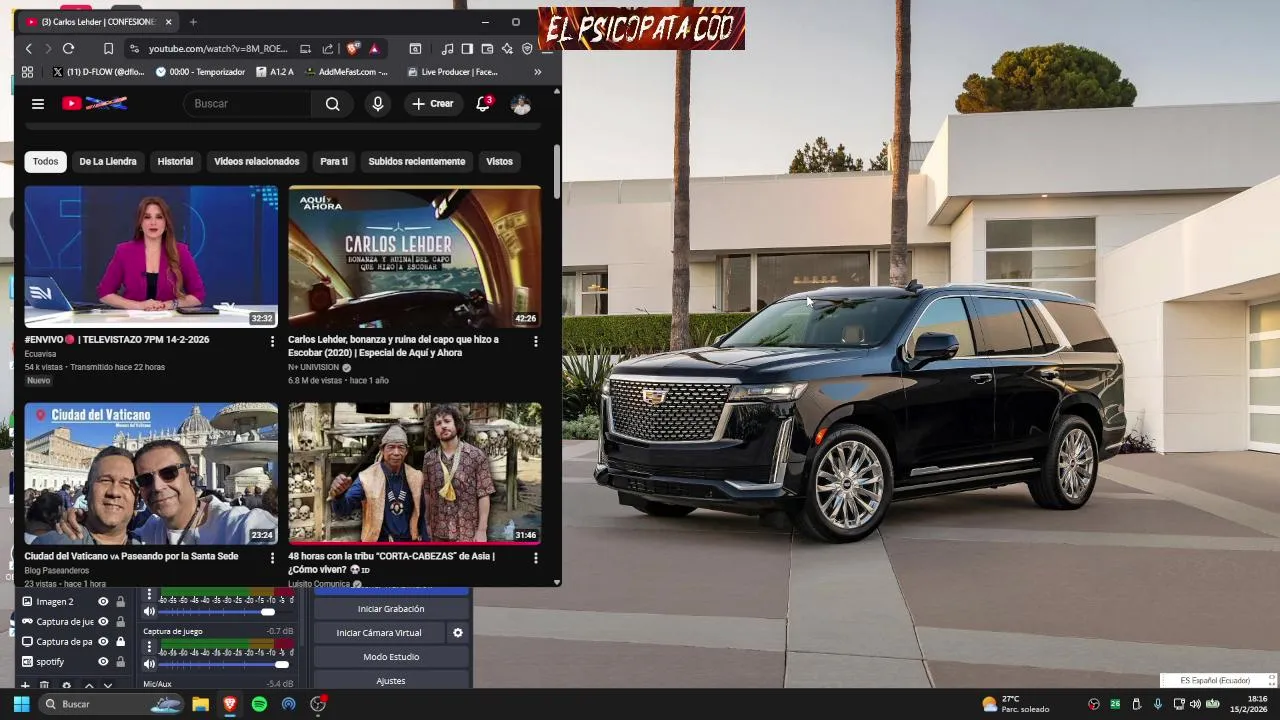Viewport: 1280px width, 720px height.
Task: Open a new browser tab
Action: click(193, 21)
